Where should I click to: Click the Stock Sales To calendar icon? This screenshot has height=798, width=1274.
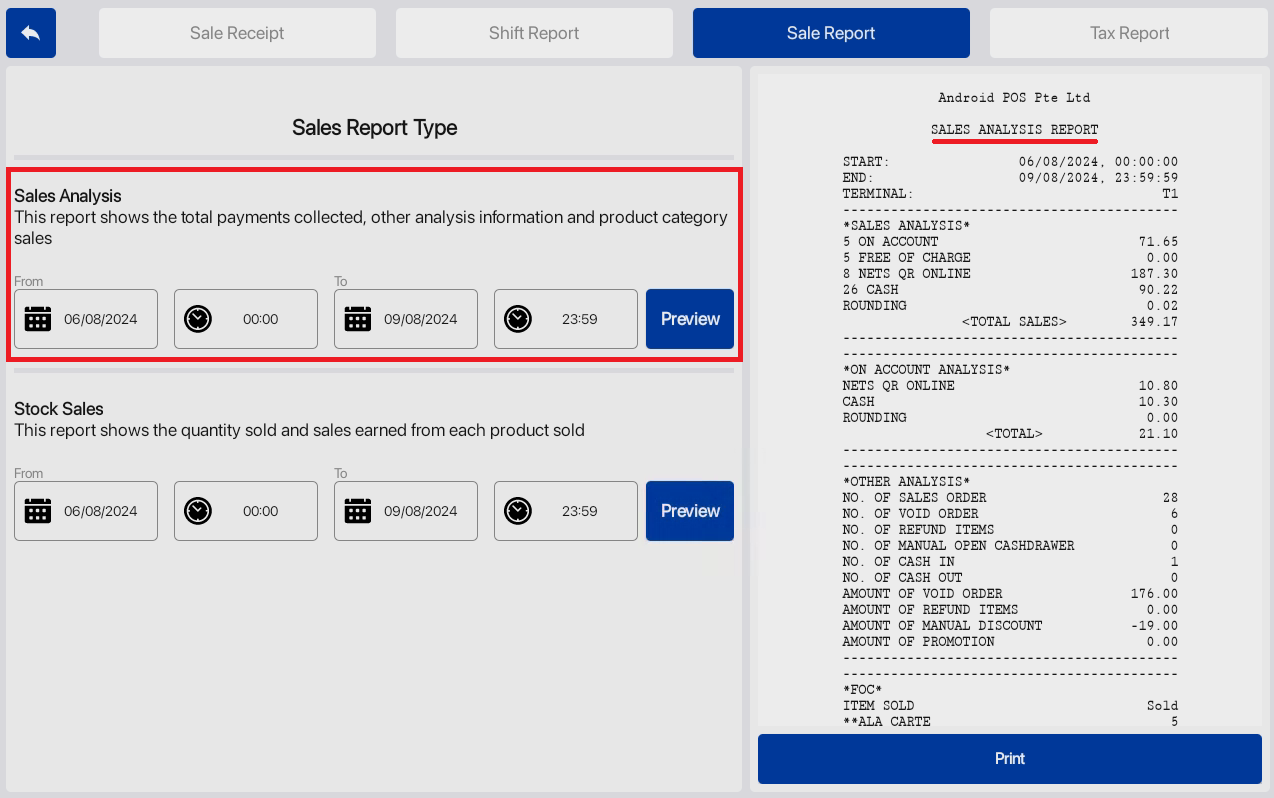click(x=358, y=511)
